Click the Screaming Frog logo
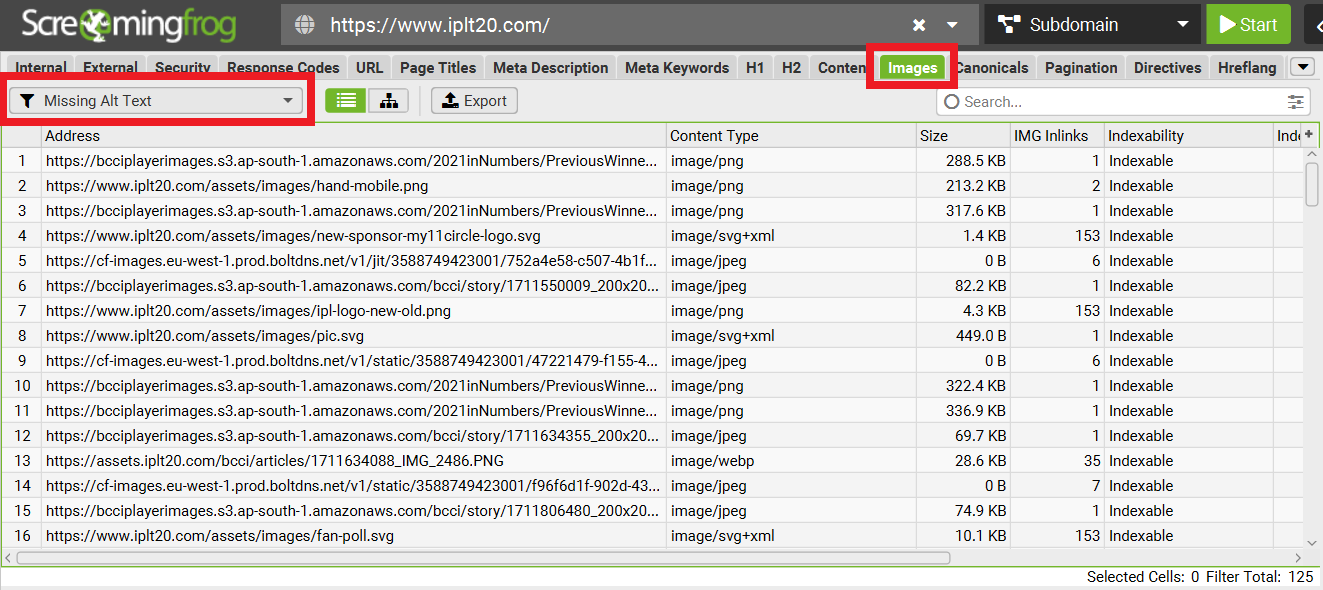 point(129,25)
